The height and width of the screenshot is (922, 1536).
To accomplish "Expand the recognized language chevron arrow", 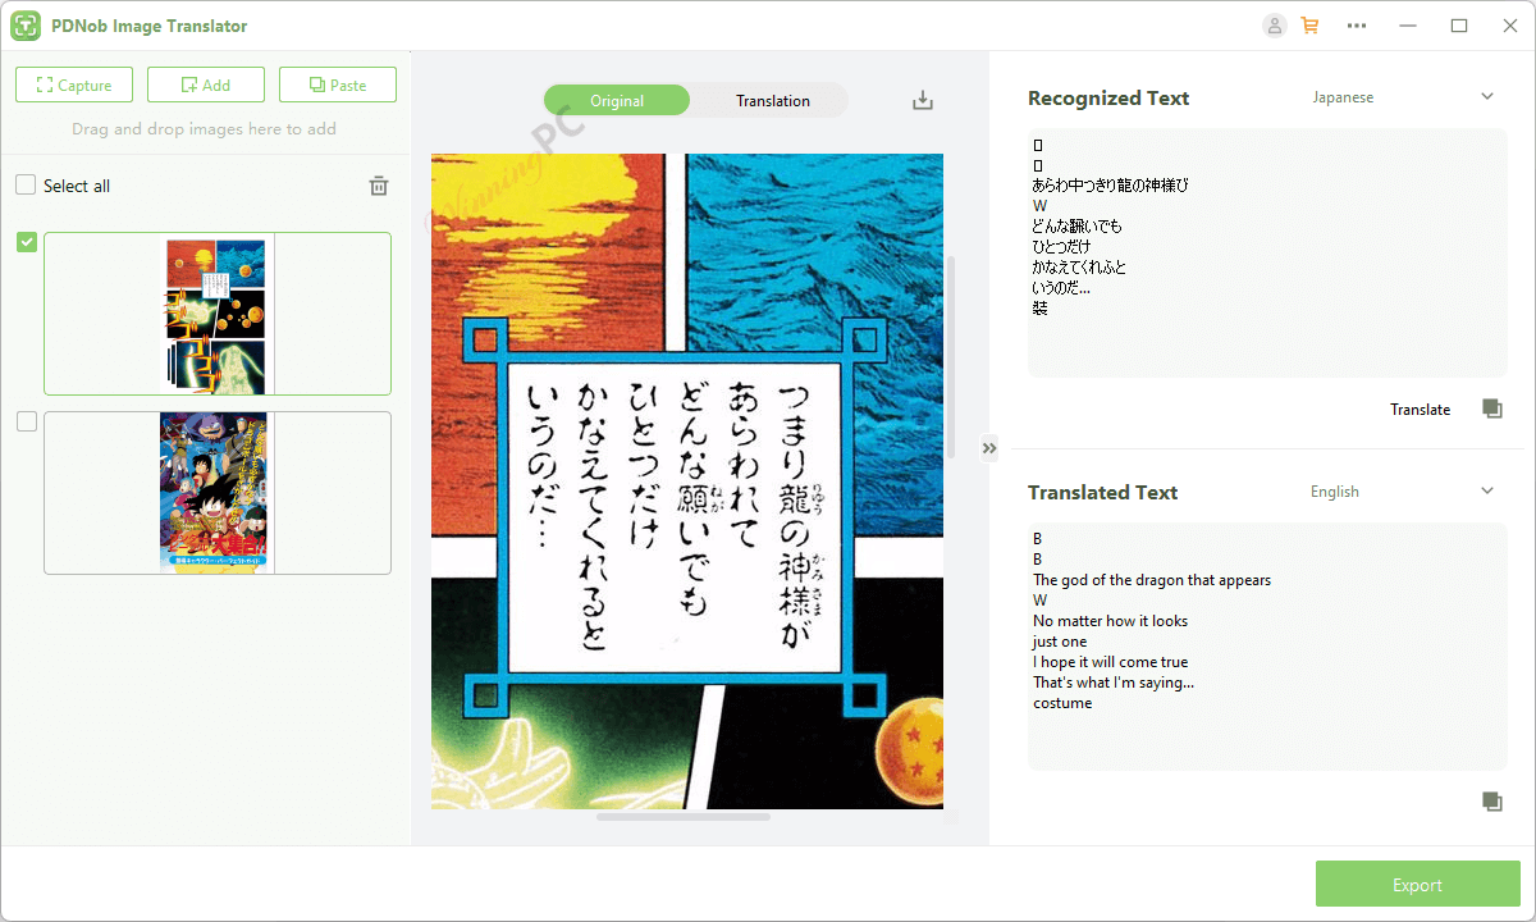I will pos(1487,97).
